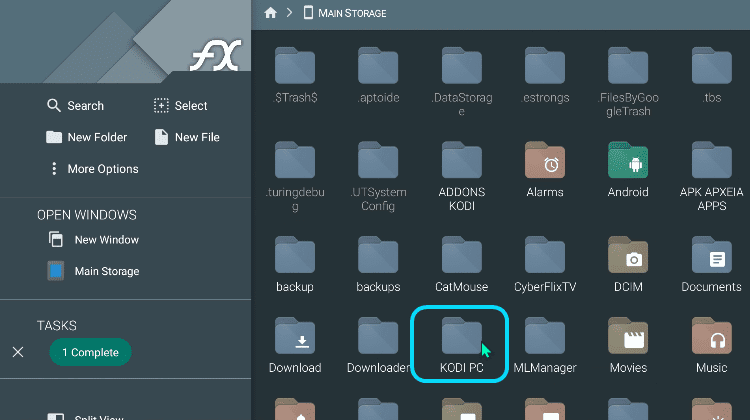
Task: Open the CyberFlixTV folder
Action: (x=545, y=265)
